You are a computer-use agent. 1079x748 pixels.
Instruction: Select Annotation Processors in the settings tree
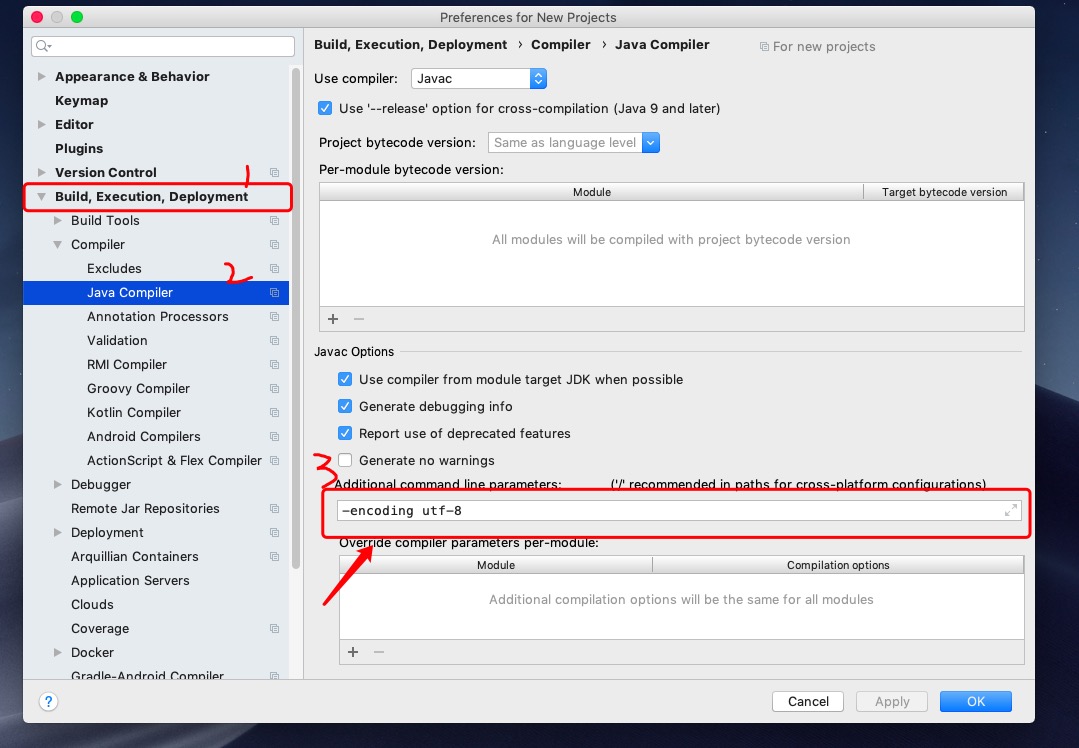click(x=157, y=317)
